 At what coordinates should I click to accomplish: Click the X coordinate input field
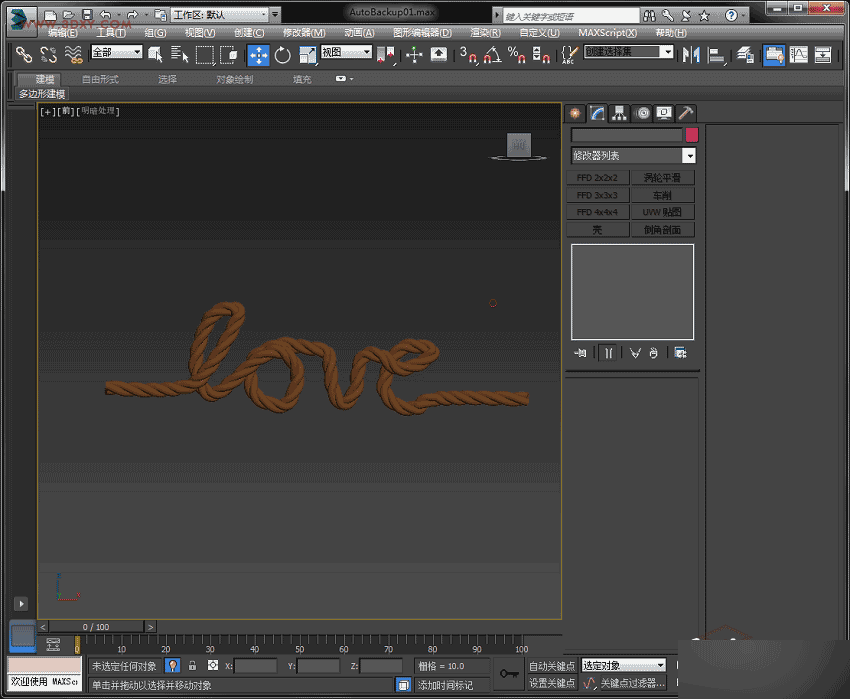(254, 665)
